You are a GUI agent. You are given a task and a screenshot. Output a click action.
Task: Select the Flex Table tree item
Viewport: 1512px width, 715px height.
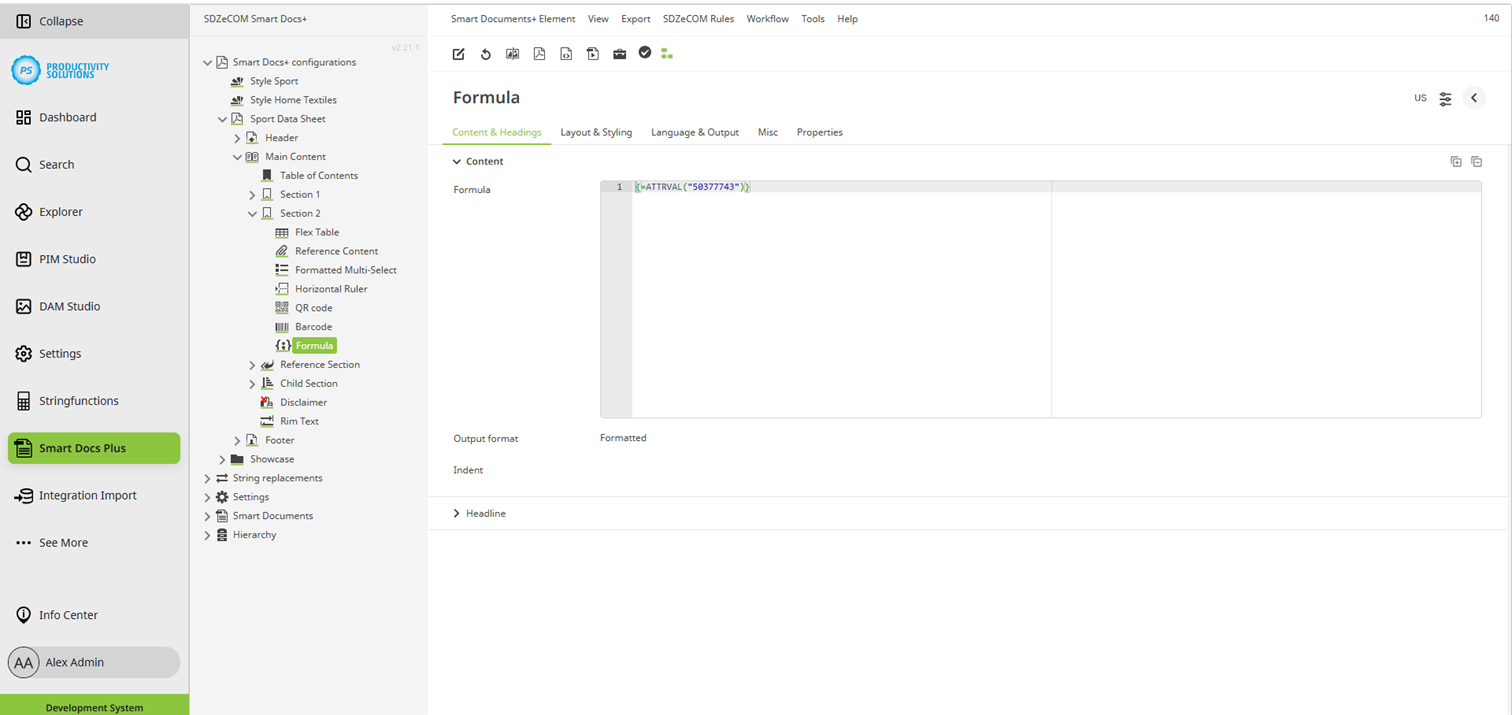(317, 233)
